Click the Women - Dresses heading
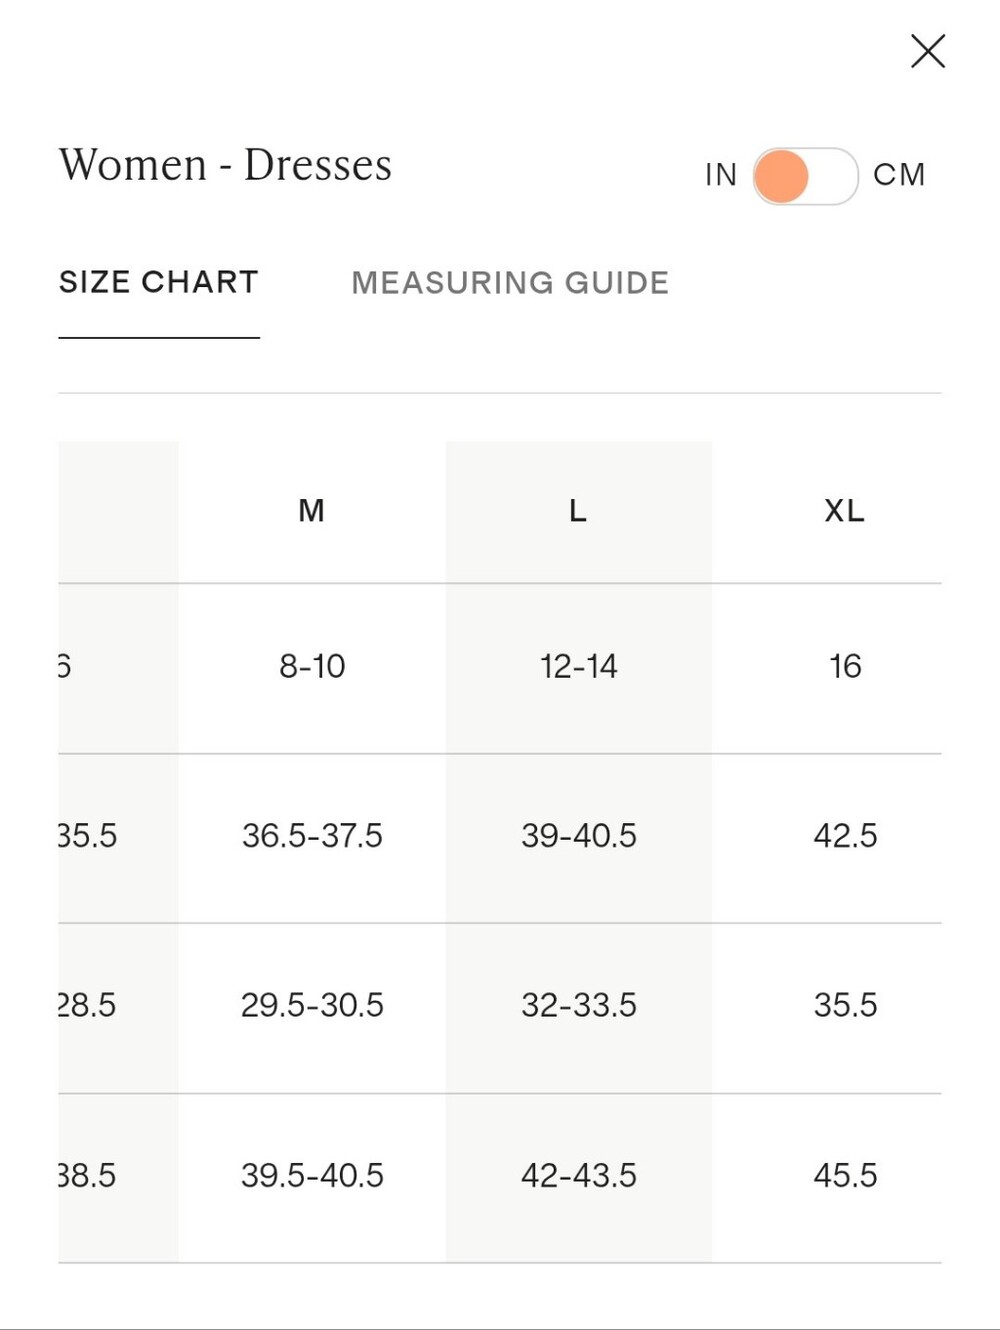Viewport: 1000px width, 1330px height. (225, 165)
